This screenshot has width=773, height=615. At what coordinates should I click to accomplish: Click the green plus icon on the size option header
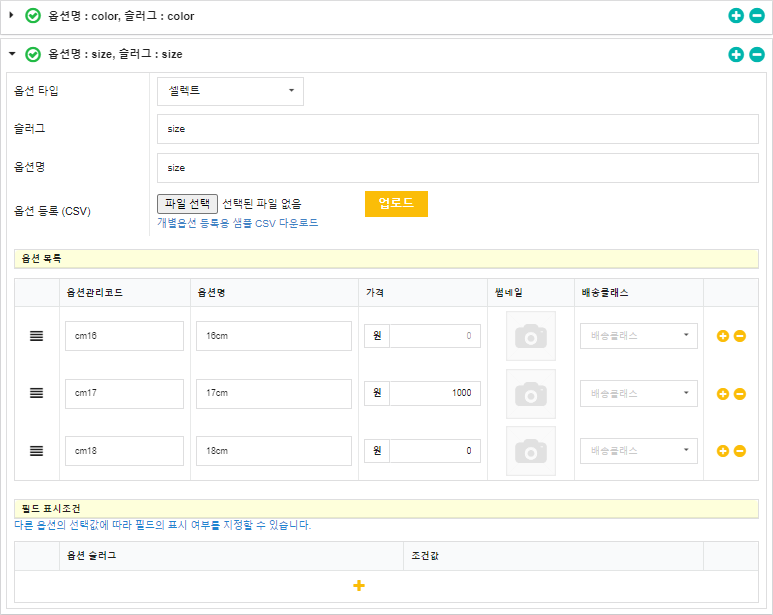[x=736, y=54]
